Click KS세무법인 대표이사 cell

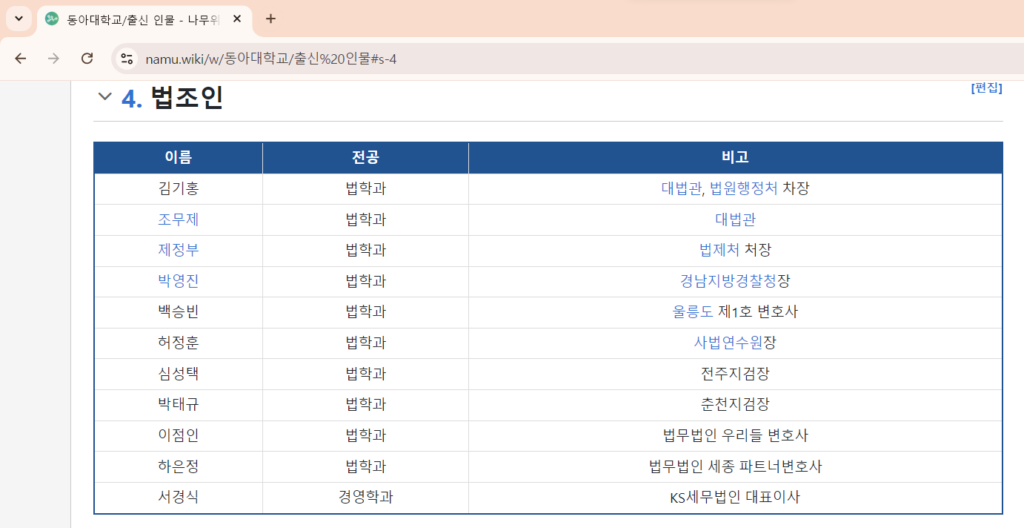point(735,497)
